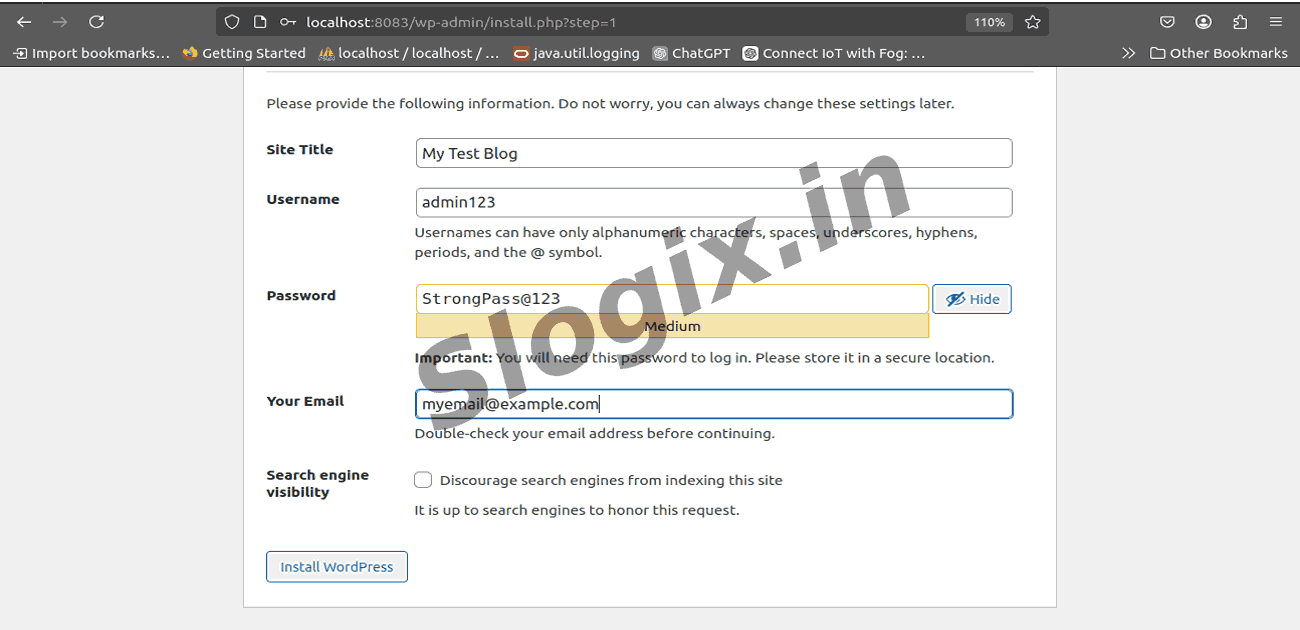This screenshot has height=630, width=1300.
Task: Click the tracking protection shield icon
Action: 232,22
